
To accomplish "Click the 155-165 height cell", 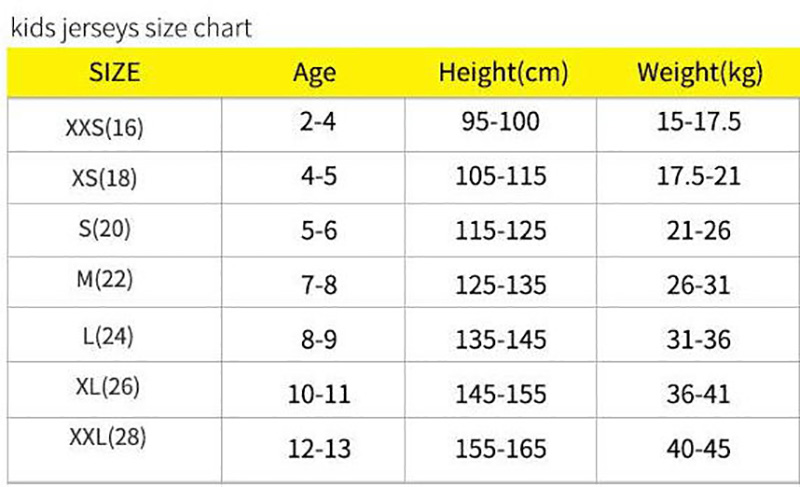I will (501, 447).
